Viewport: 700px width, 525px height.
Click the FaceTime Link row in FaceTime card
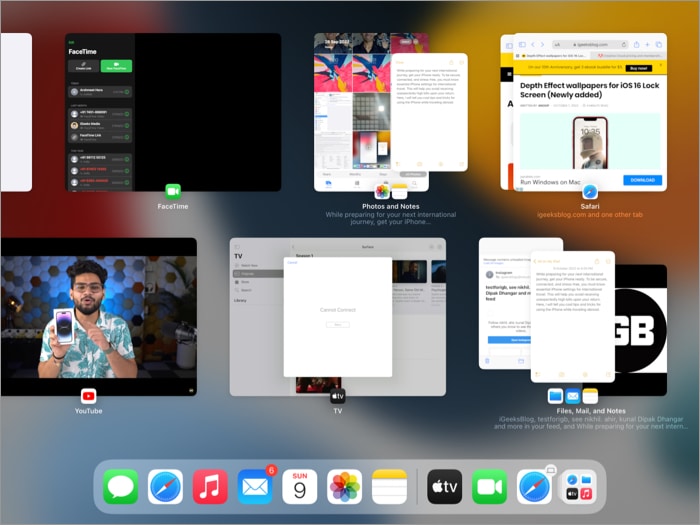(x=100, y=137)
